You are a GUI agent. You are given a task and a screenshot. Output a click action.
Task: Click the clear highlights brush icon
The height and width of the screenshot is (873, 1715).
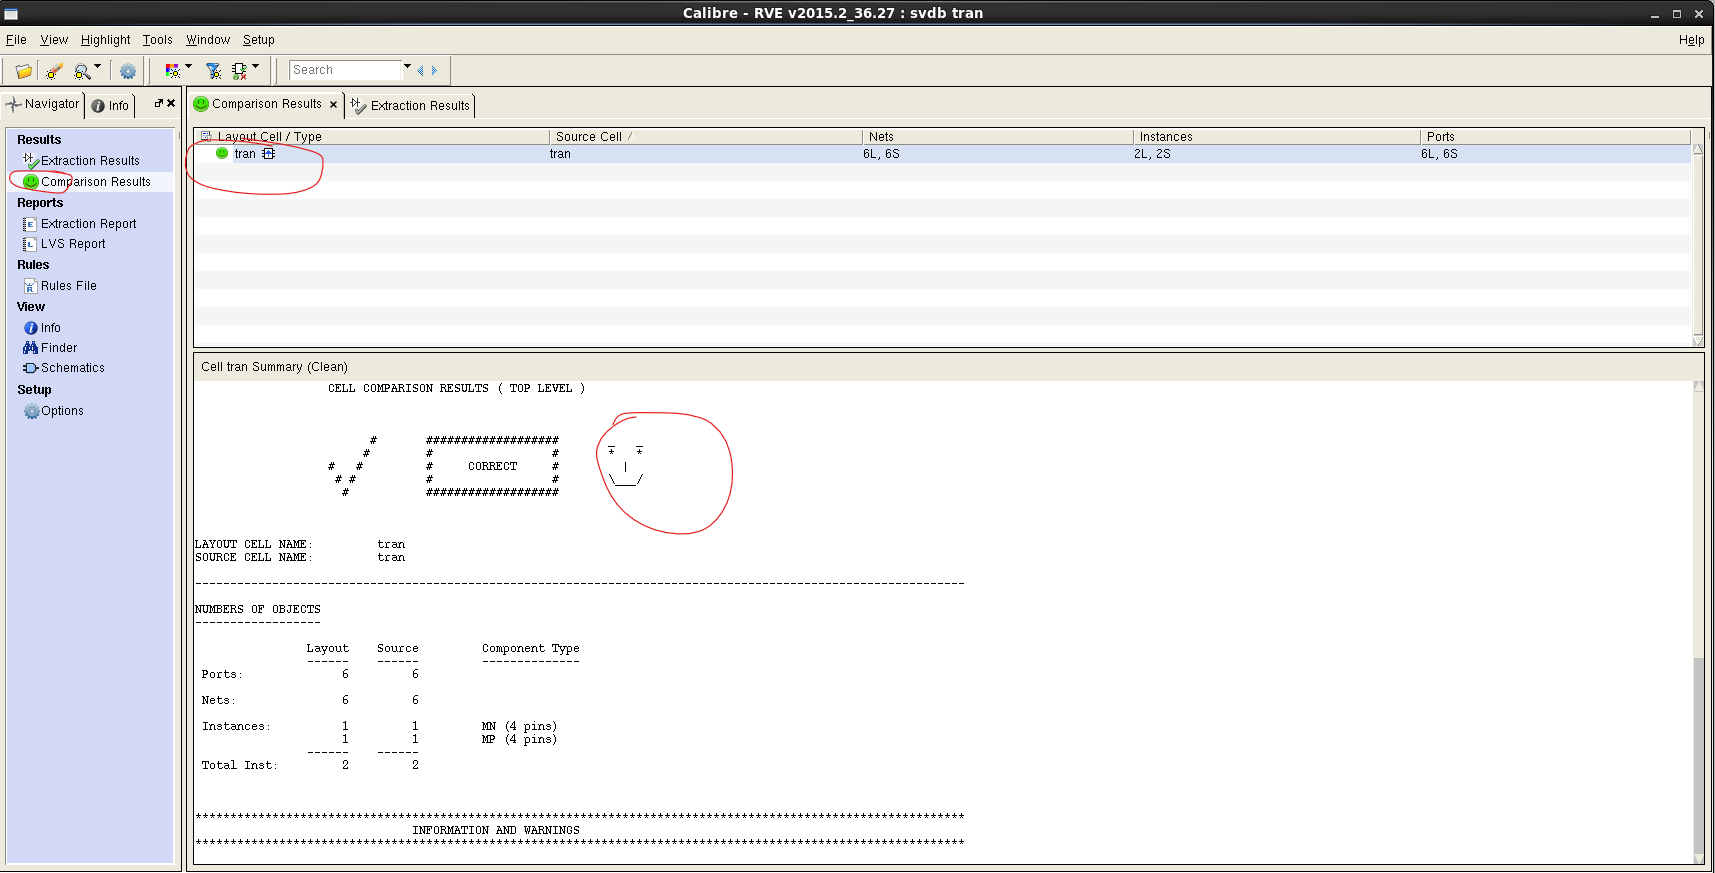[x=54, y=71]
